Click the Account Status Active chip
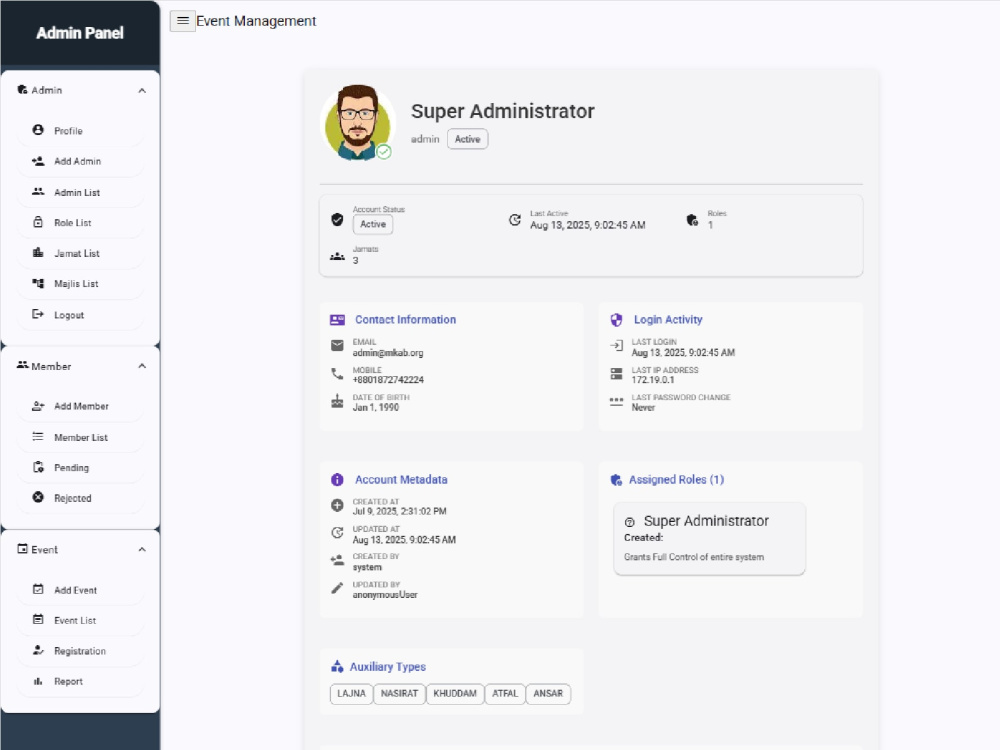This screenshot has height=750, width=1000. (x=373, y=224)
